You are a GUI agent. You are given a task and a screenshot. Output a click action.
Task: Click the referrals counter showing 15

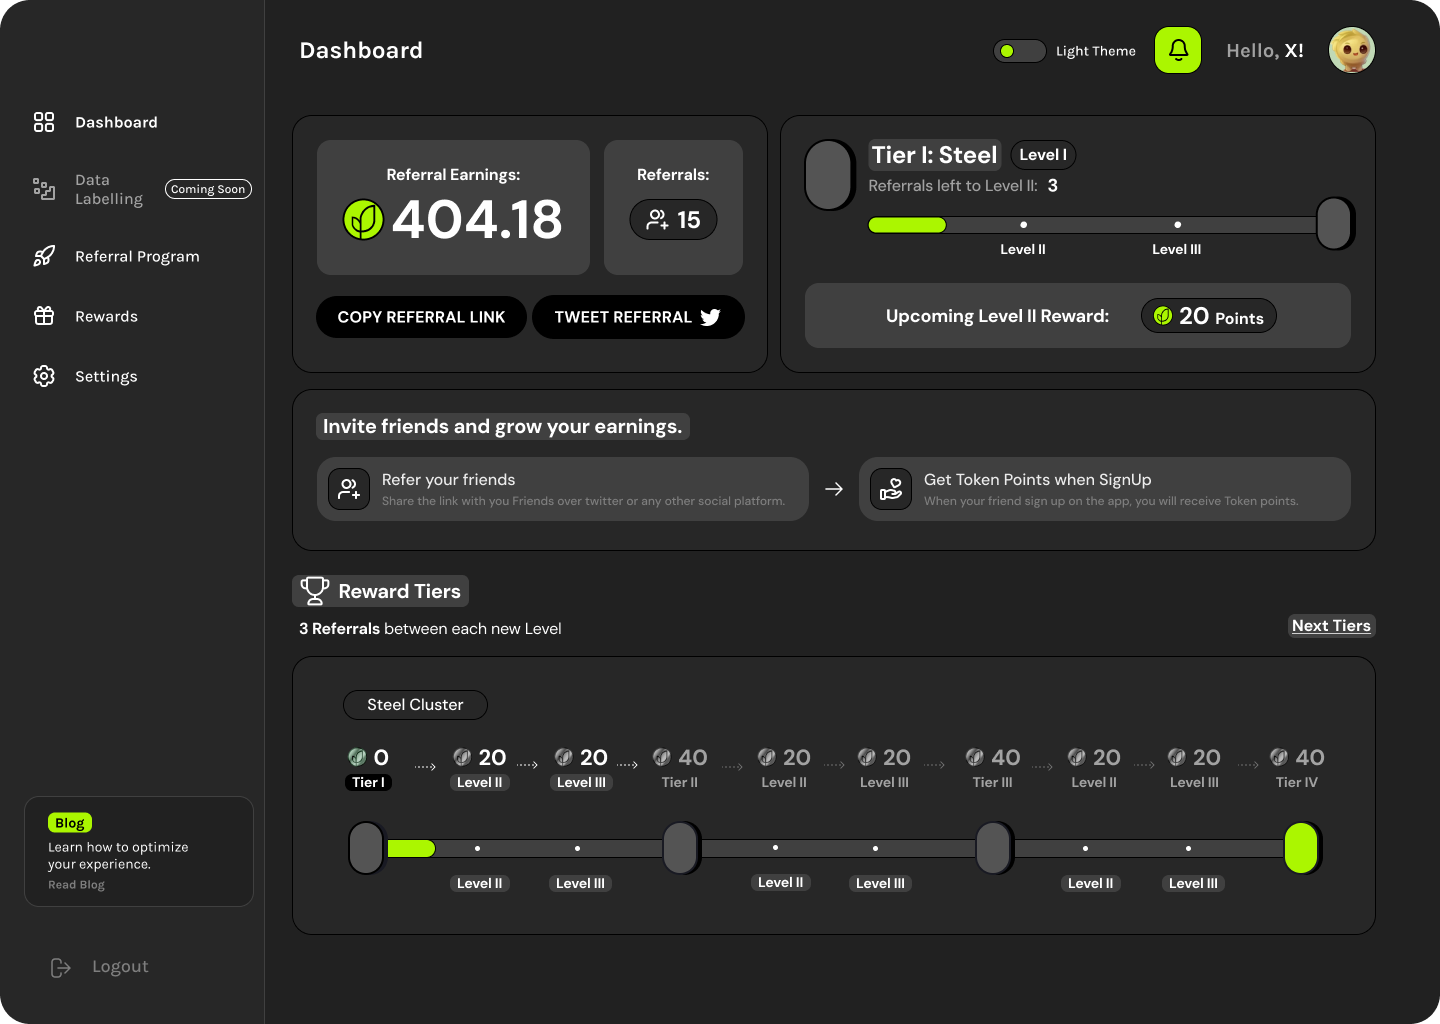click(673, 220)
